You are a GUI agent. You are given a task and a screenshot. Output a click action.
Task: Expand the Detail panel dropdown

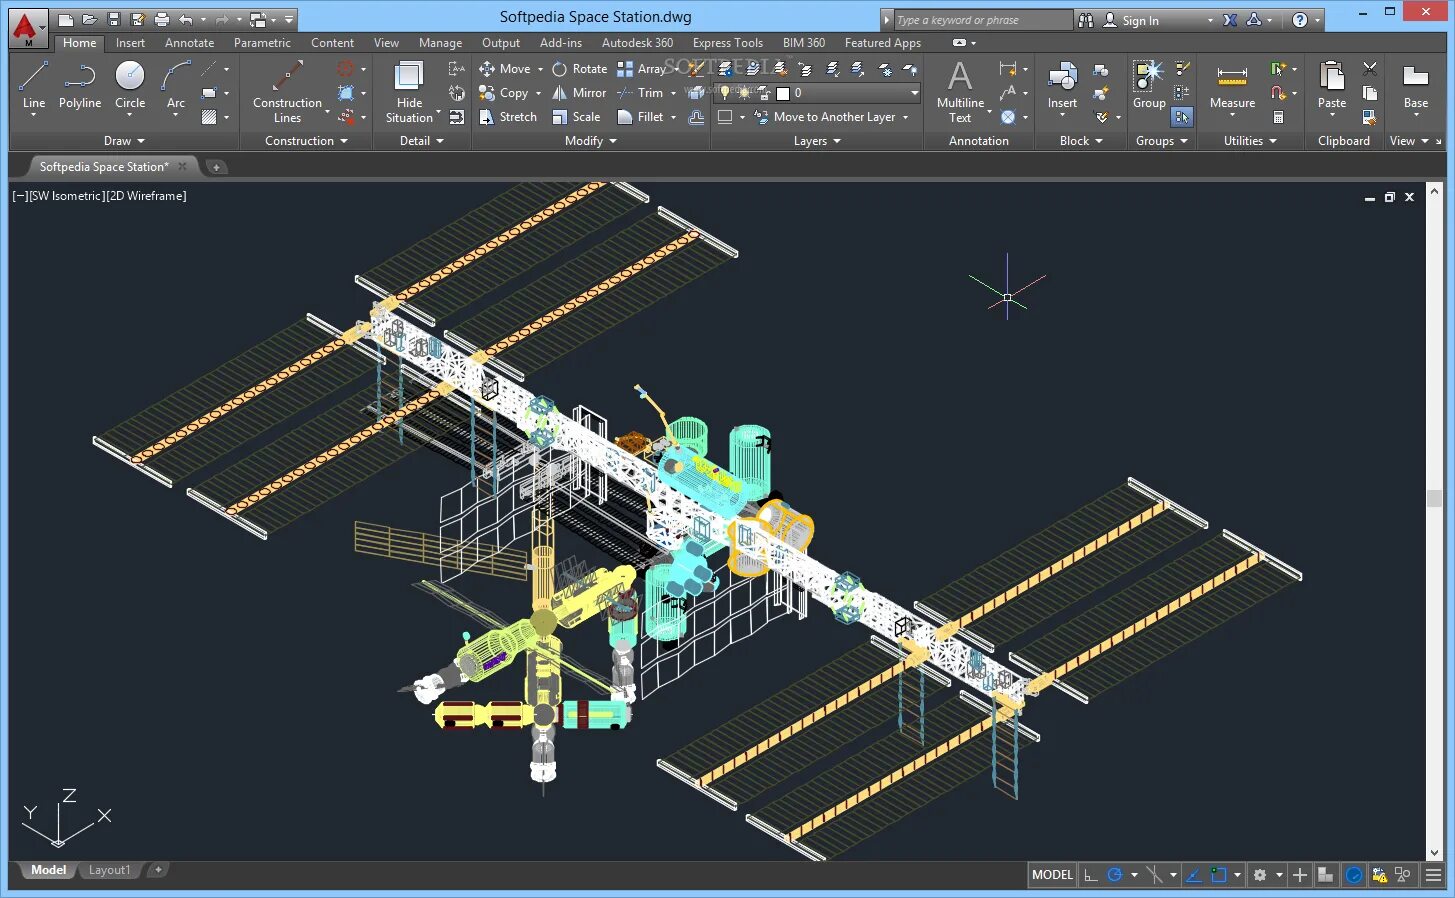click(421, 141)
